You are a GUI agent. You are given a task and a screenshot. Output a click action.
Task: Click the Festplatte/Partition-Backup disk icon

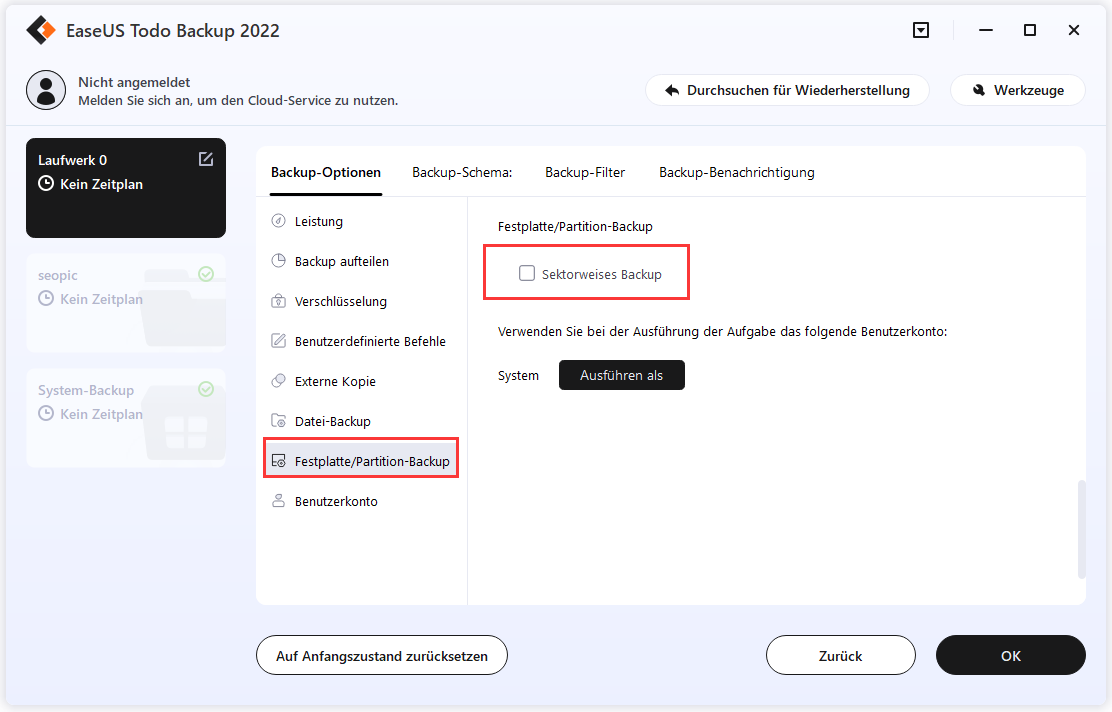click(x=279, y=461)
